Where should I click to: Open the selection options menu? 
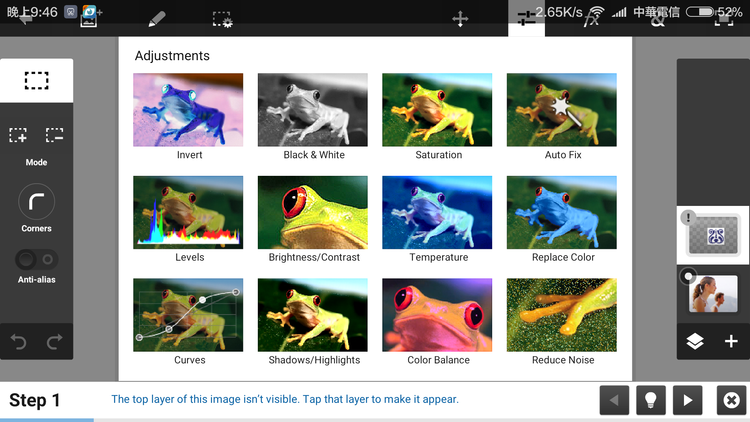tap(222, 19)
